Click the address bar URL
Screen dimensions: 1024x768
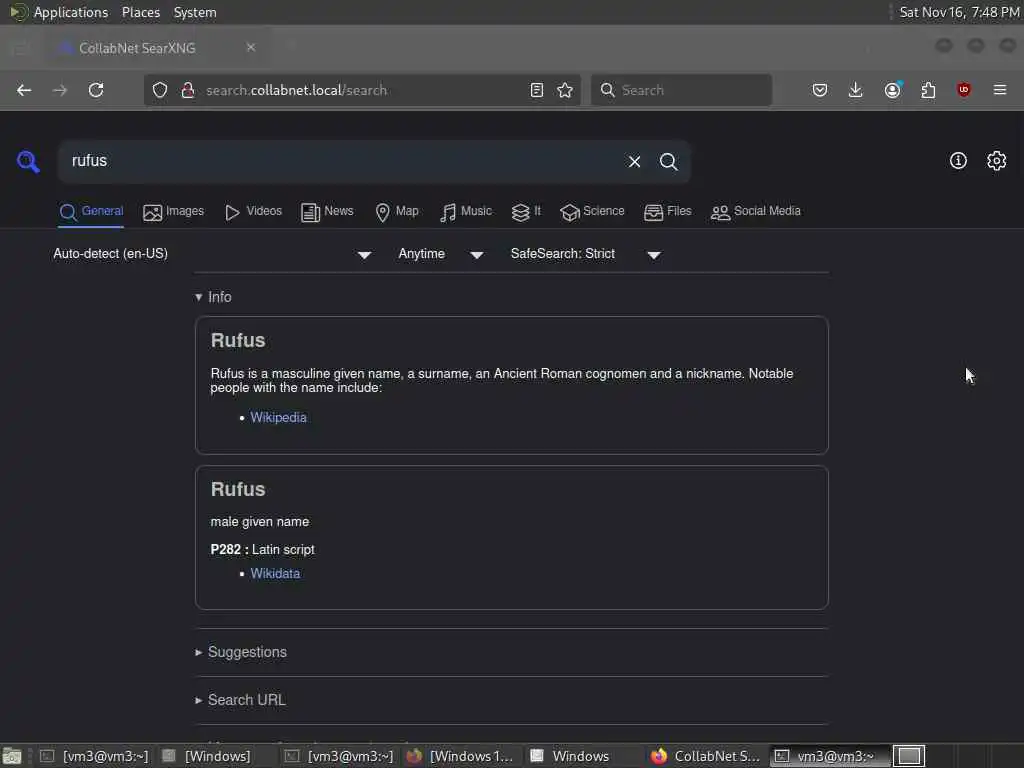[x=296, y=90]
